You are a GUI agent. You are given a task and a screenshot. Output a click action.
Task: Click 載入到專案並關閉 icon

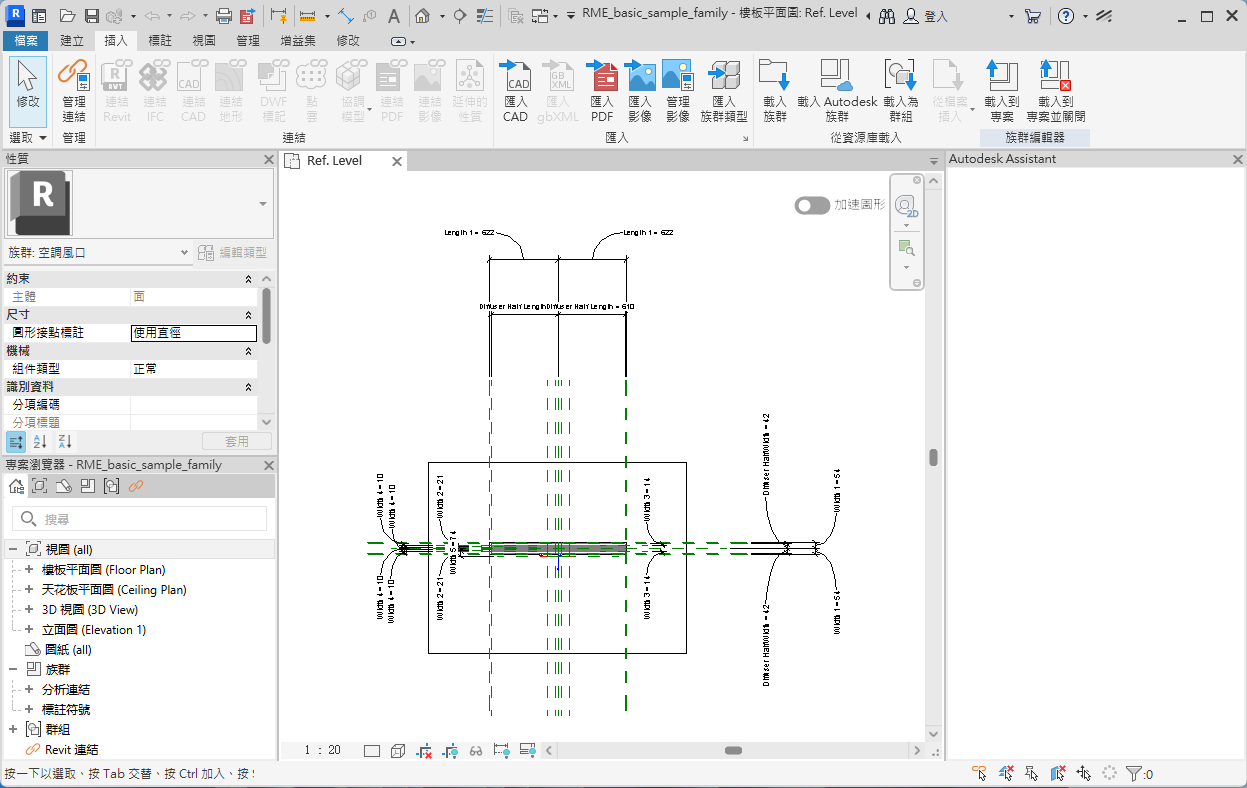(x=1055, y=89)
